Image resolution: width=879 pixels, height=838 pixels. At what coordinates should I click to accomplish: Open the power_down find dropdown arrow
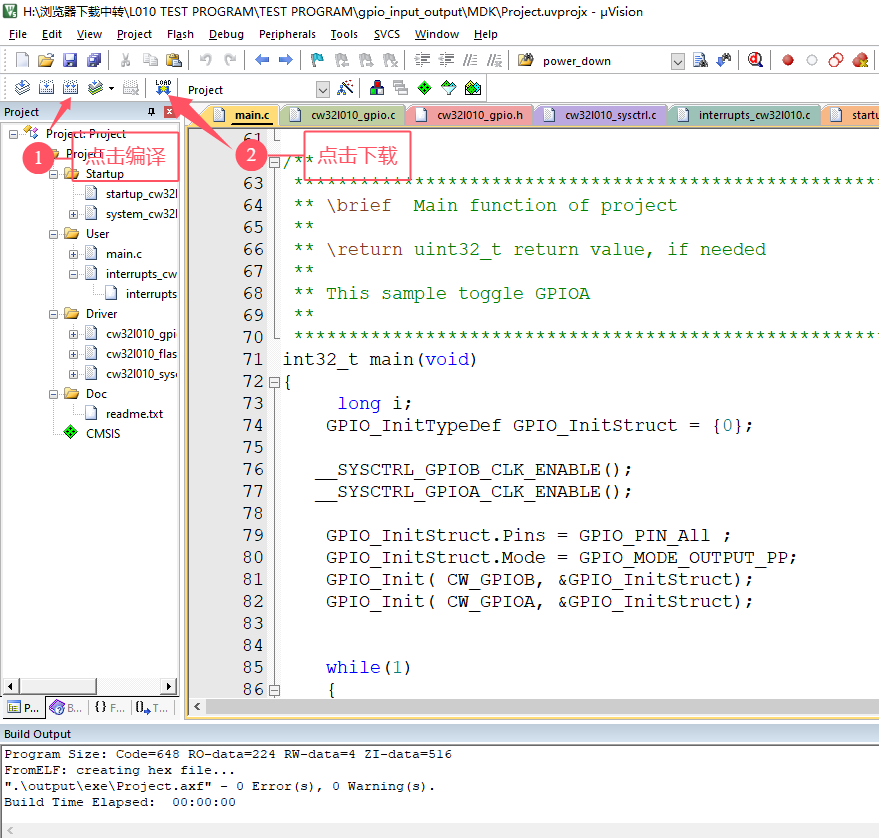pyautogui.click(x=678, y=61)
